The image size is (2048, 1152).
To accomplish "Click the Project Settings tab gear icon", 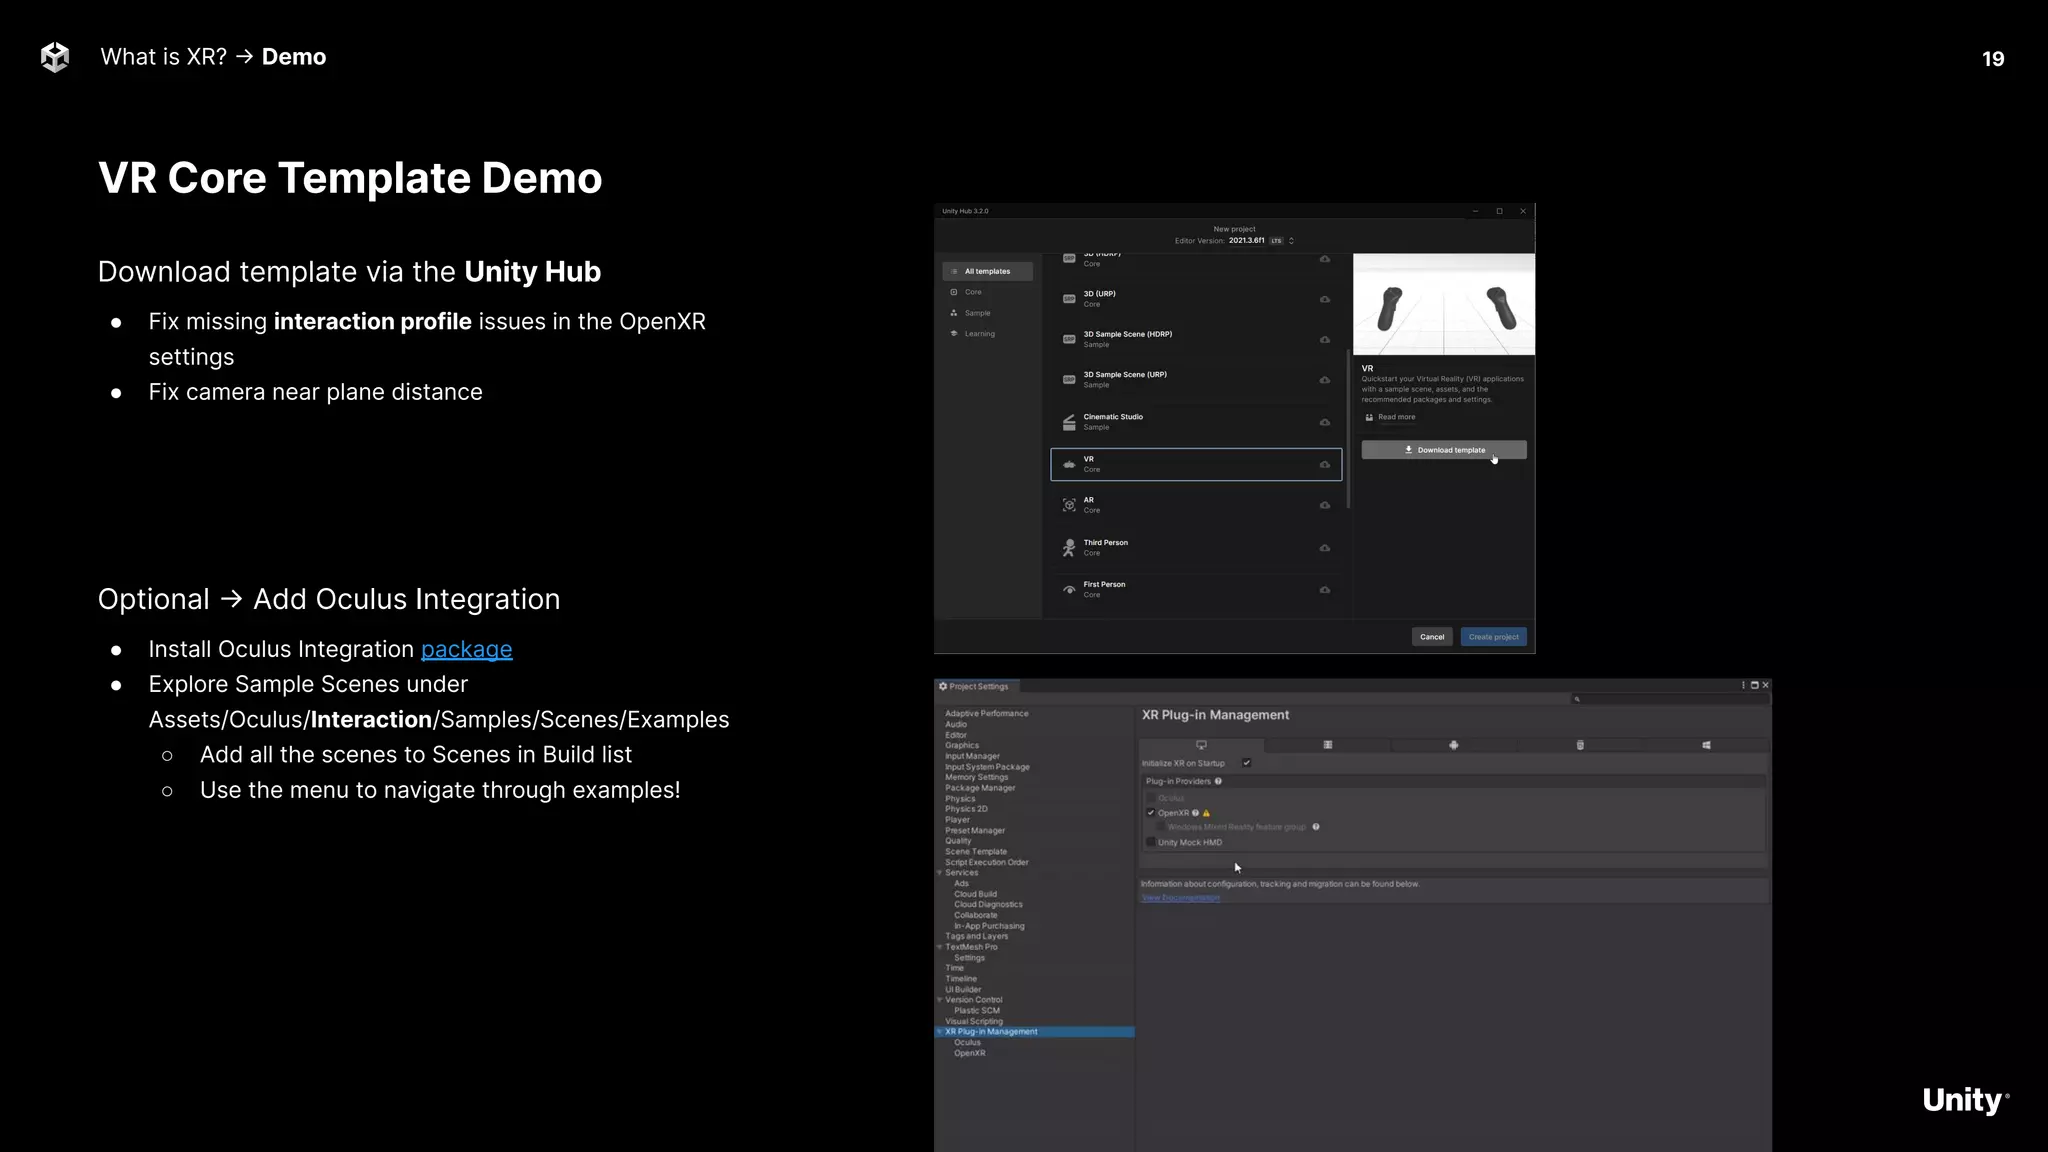I will 943,686.
